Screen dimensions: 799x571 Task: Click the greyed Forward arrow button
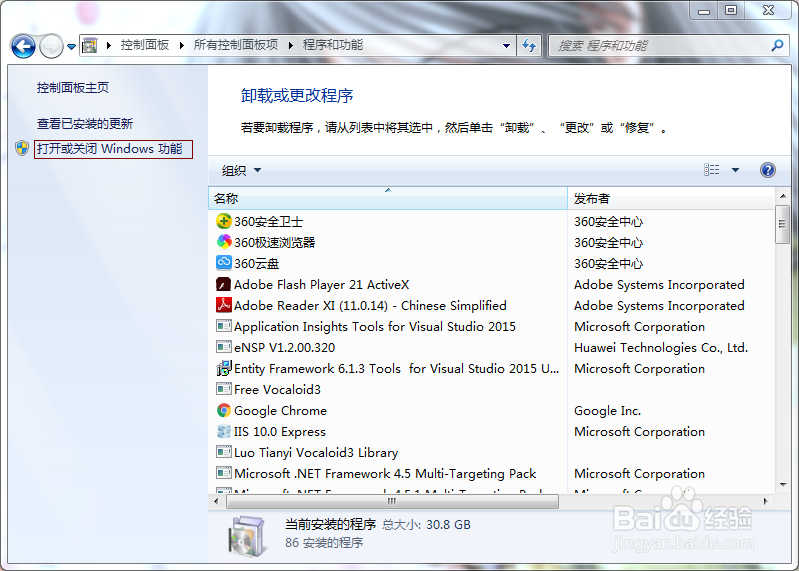pyautogui.click(x=51, y=46)
